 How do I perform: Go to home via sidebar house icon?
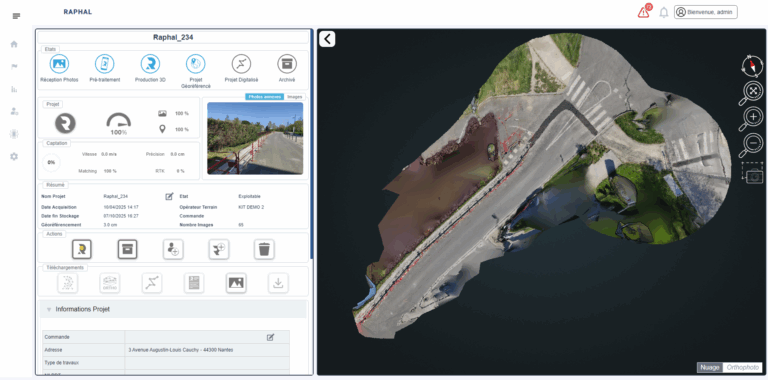pos(14,44)
